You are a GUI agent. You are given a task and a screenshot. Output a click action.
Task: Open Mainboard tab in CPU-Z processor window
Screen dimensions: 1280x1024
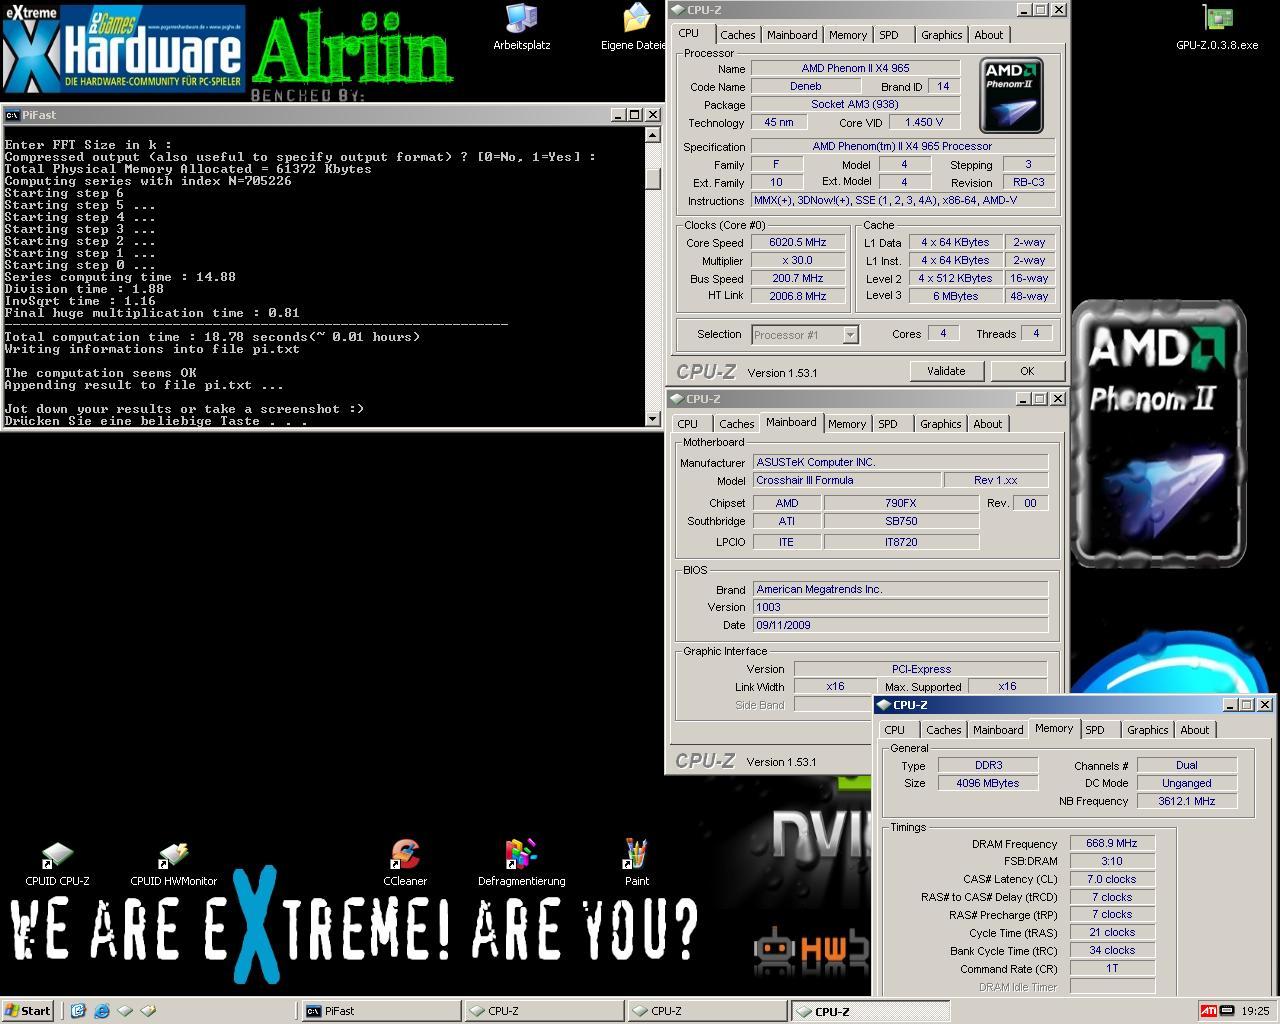[x=792, y=35]
